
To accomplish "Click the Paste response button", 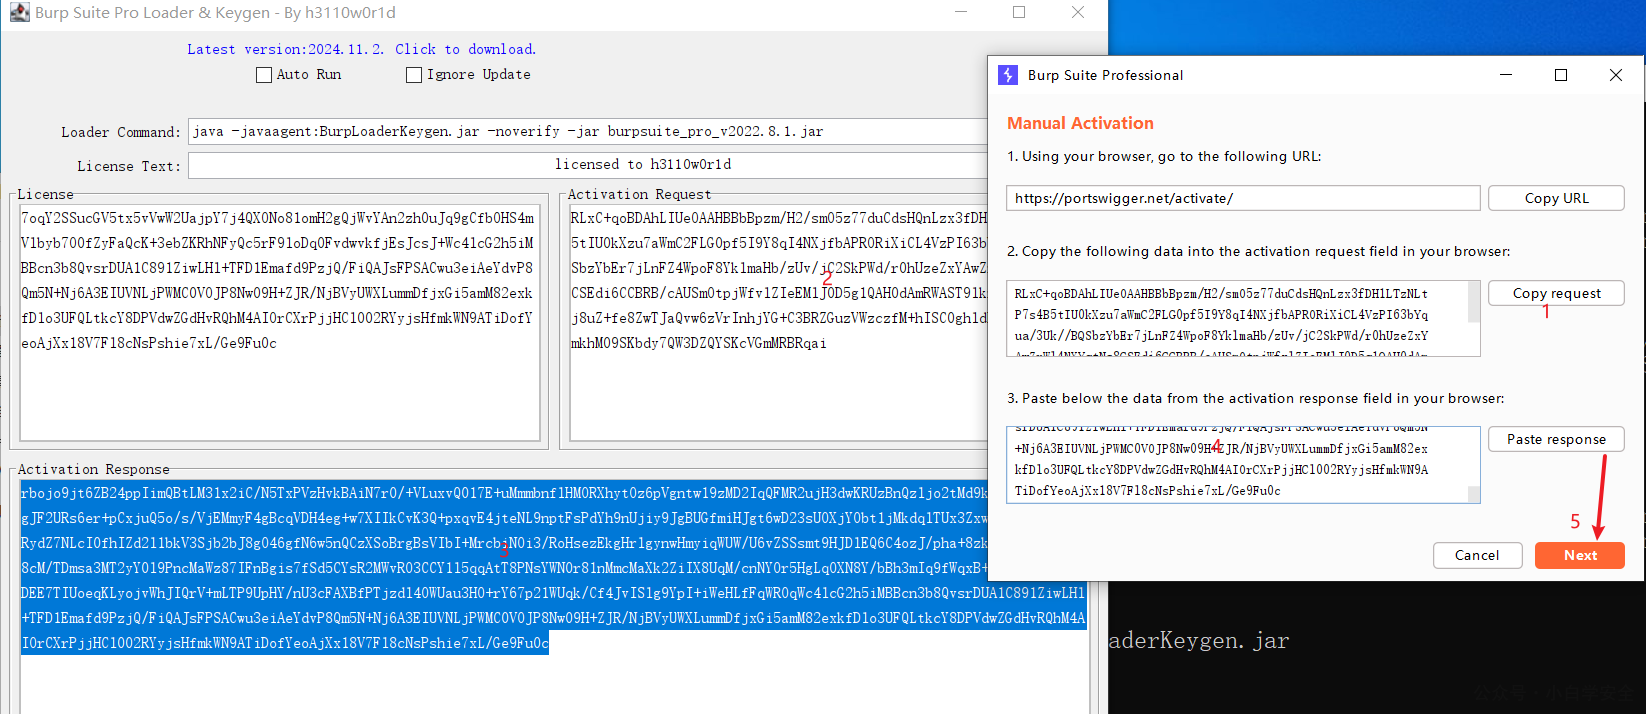I will pos(1556,439).
